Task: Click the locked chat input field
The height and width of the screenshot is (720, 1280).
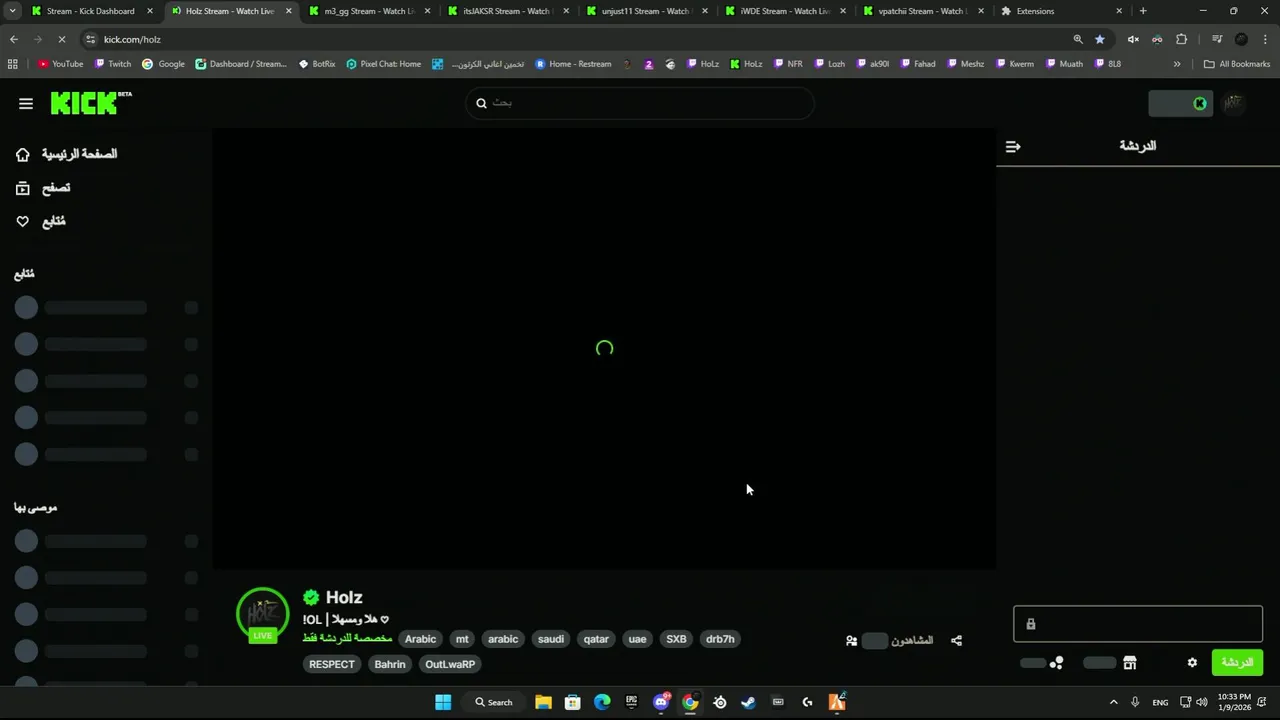Action: (x=1138, y=623)
